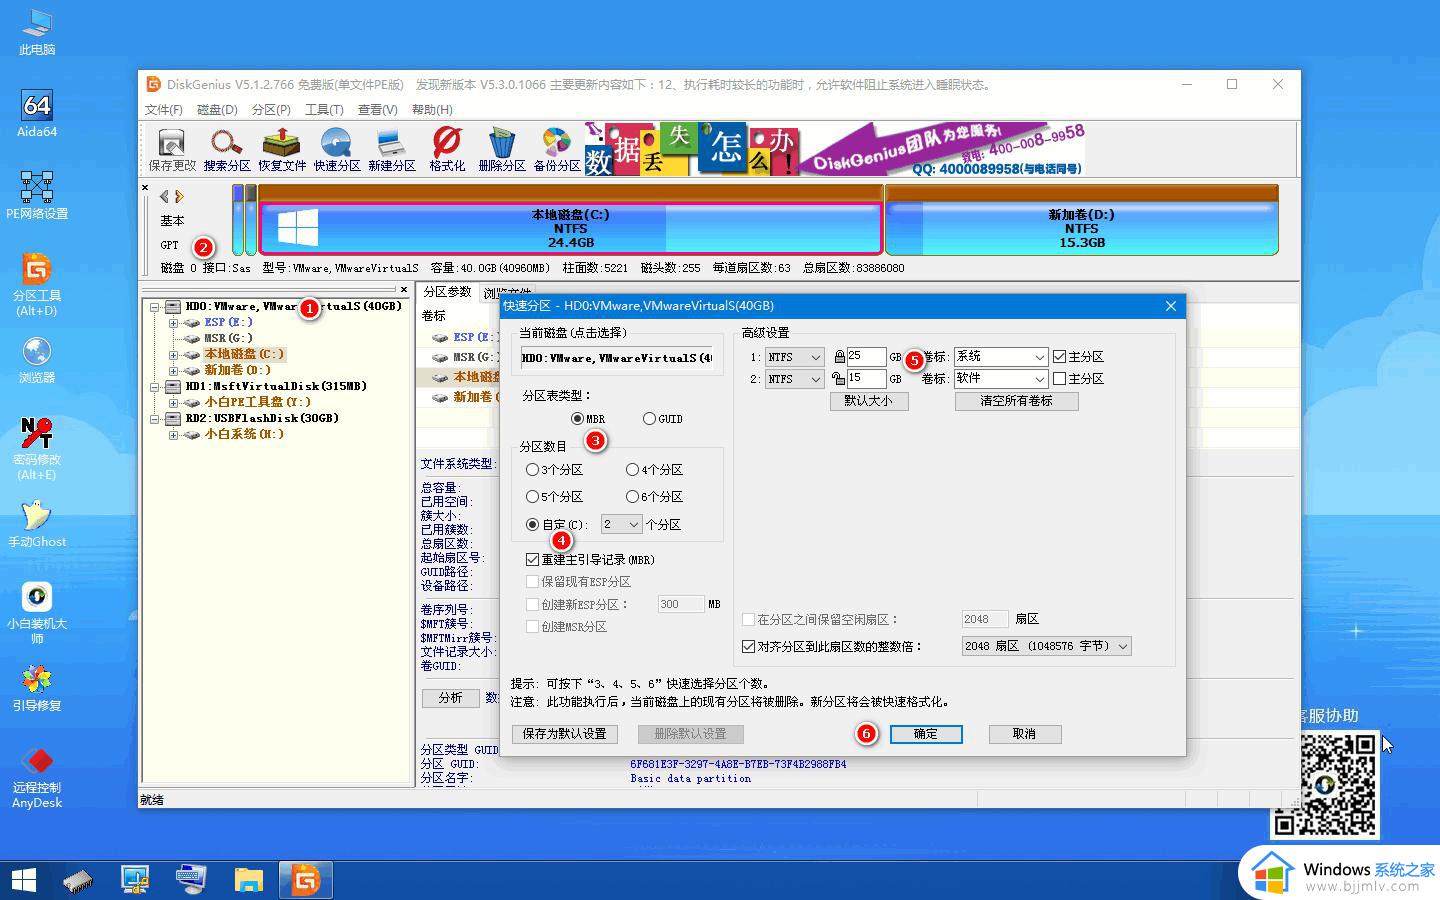The image size is (1440, 900).
Task: Choose the 3个分区 option
Action: click(x=554, y=470)
